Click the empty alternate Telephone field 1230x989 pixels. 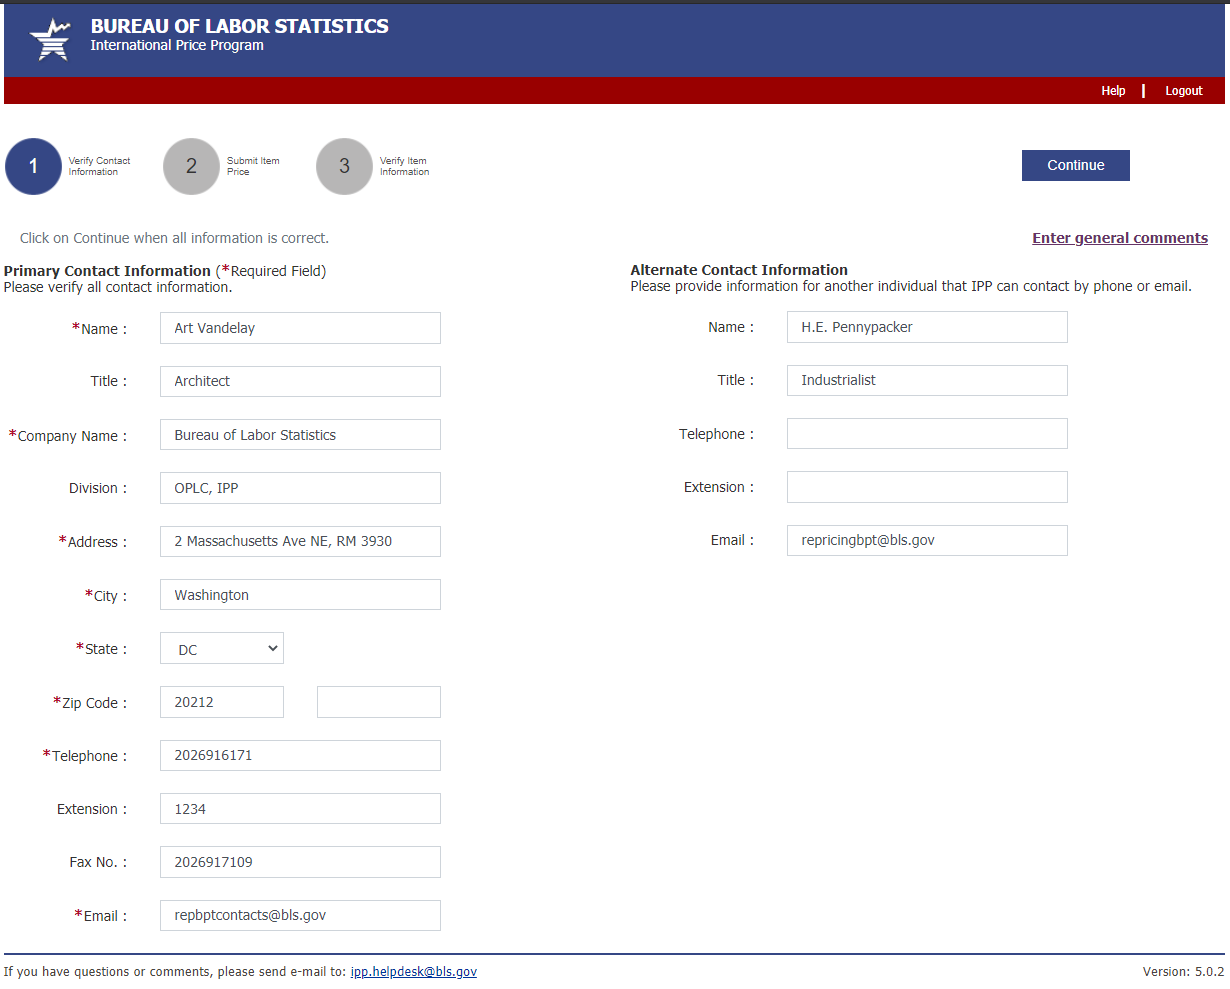(x=927, y=433)
